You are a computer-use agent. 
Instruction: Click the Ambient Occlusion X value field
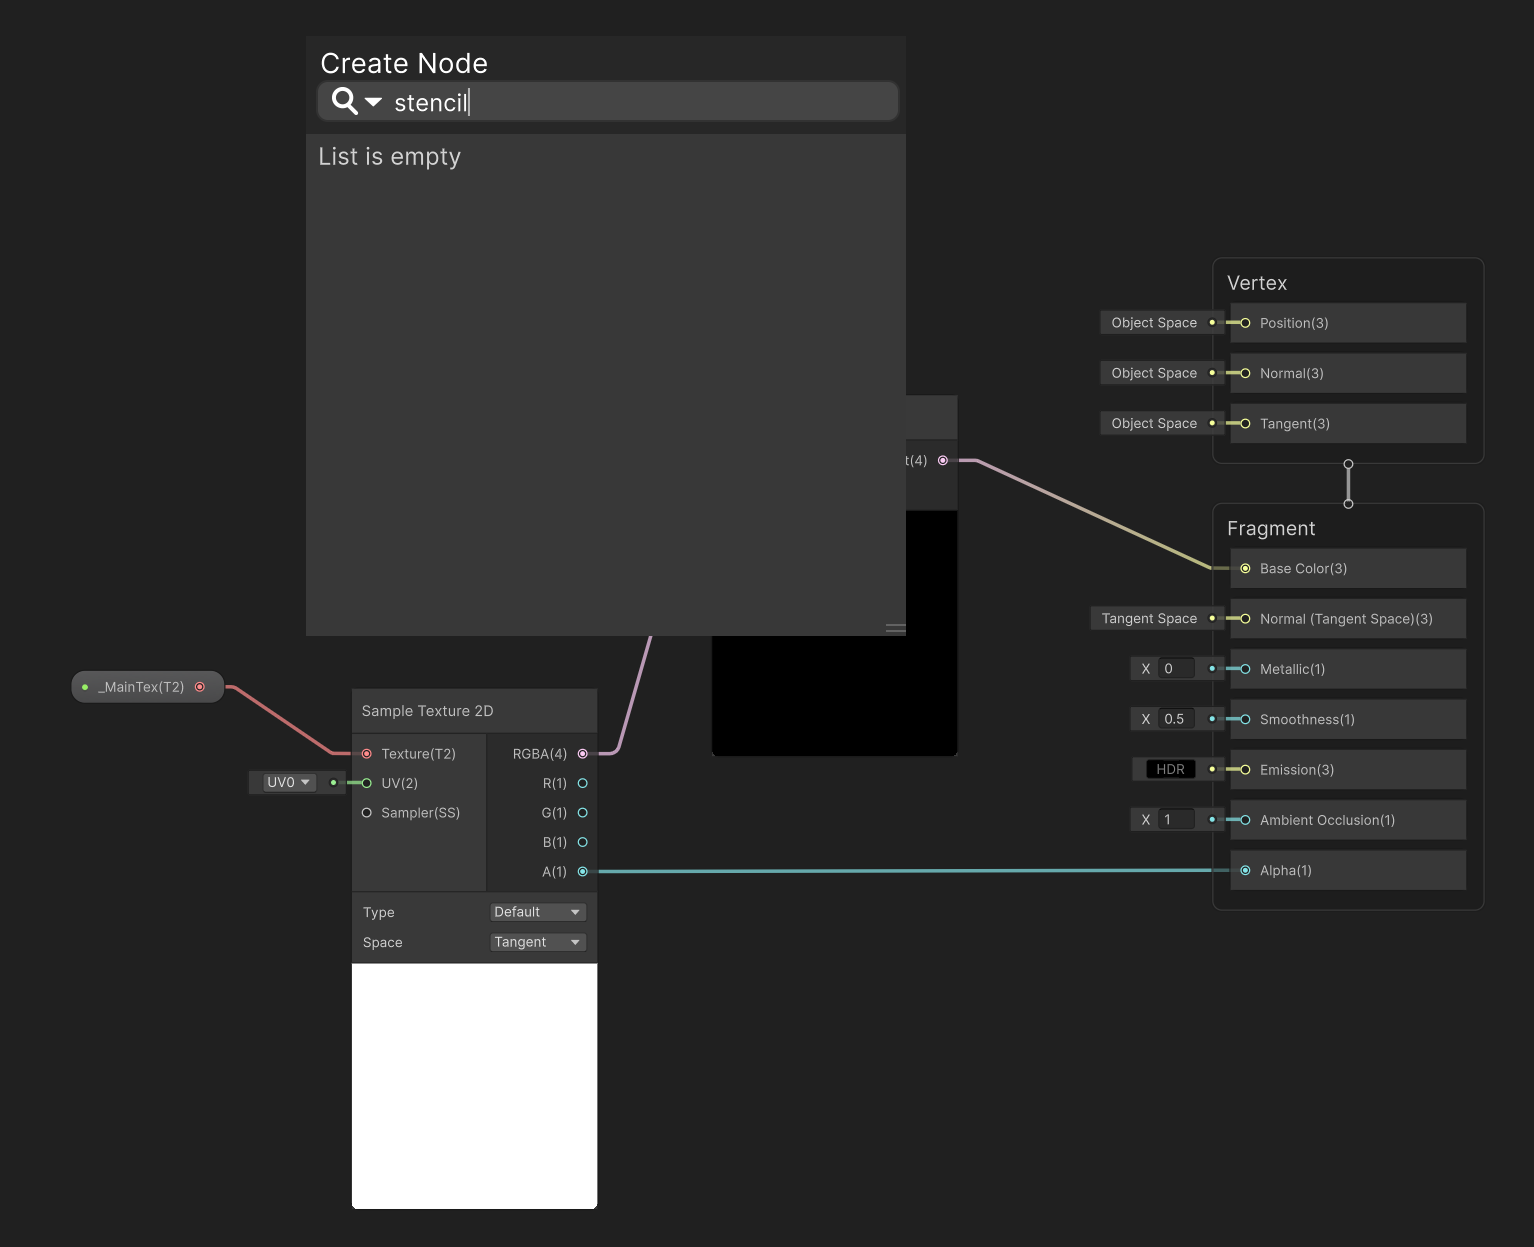click(1177, 820)
